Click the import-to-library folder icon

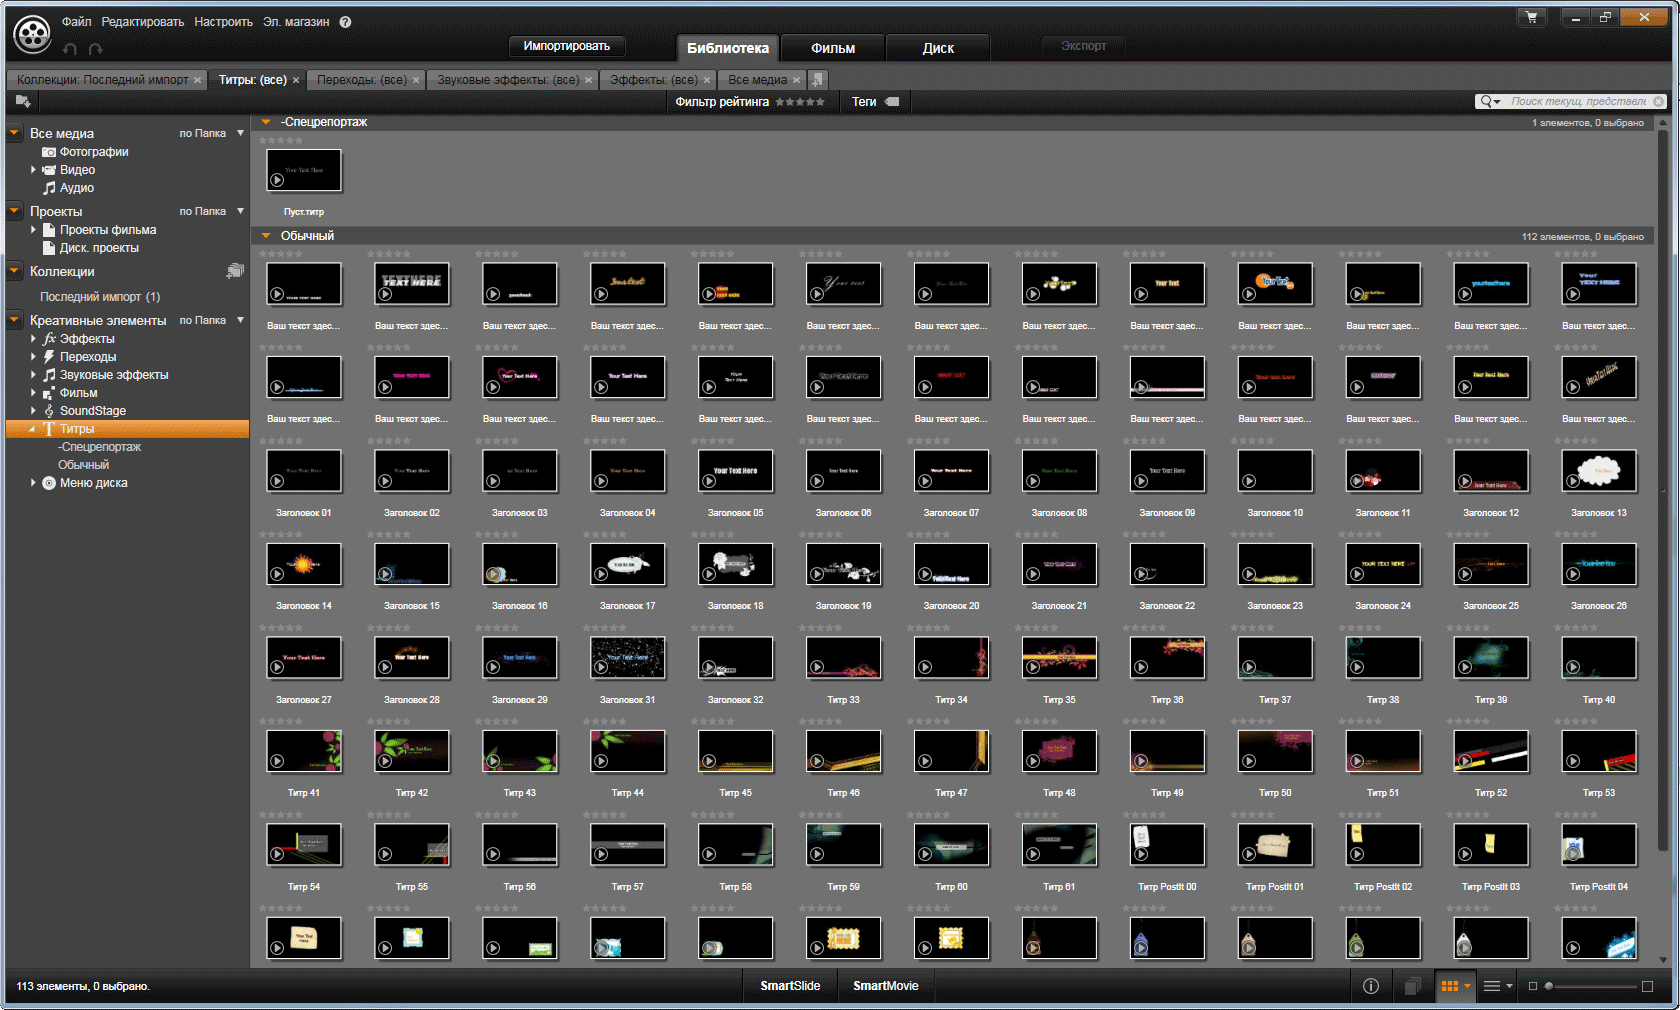[x=23, y=101]
